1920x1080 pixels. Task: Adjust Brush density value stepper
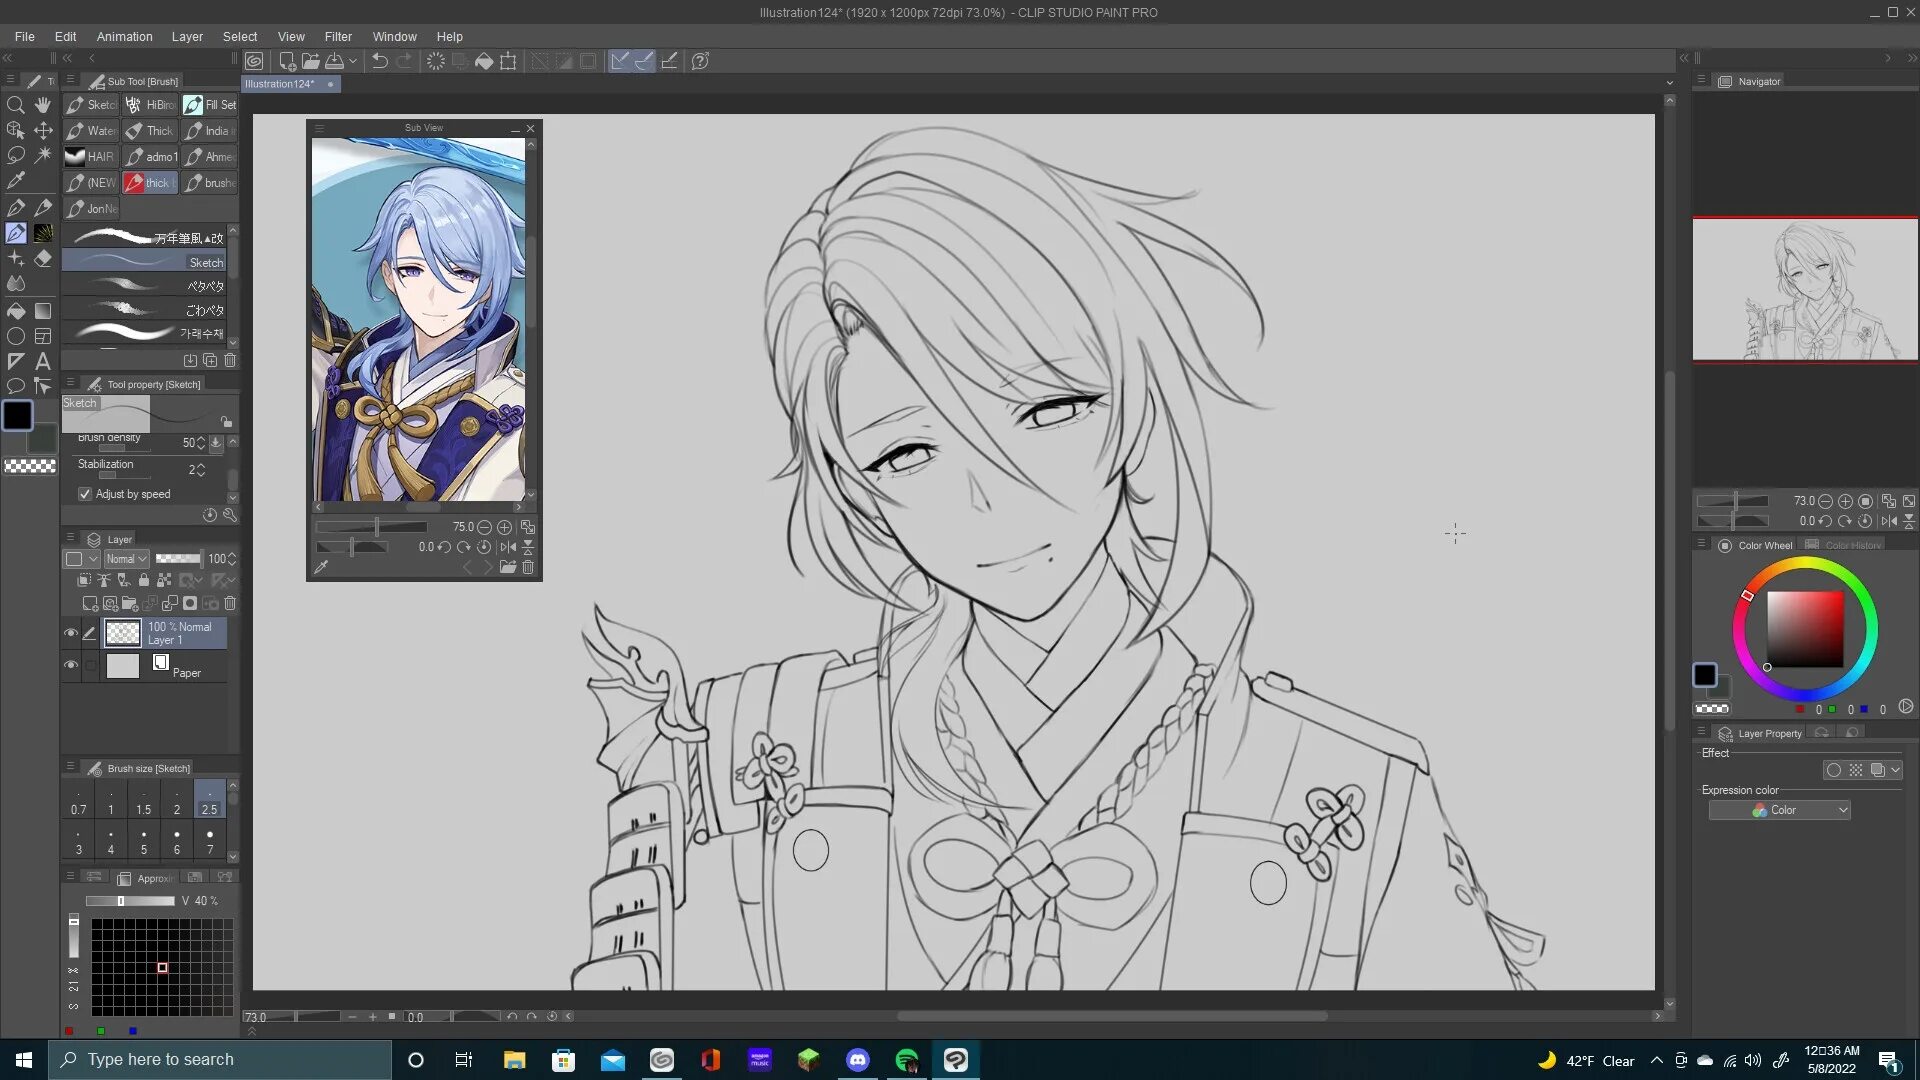[x=200, y=442]
